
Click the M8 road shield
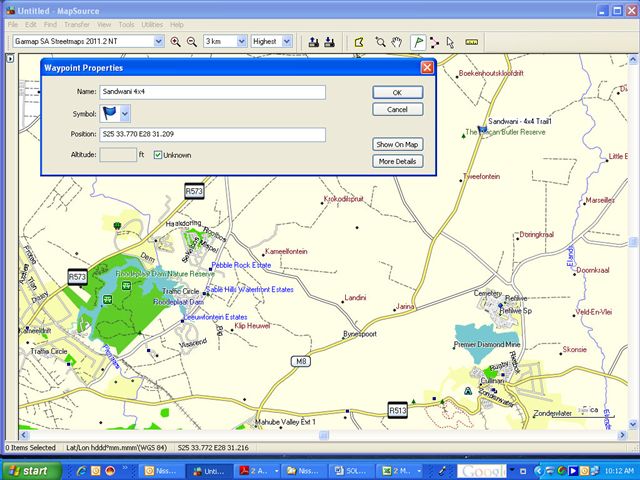tap(301, 361)
